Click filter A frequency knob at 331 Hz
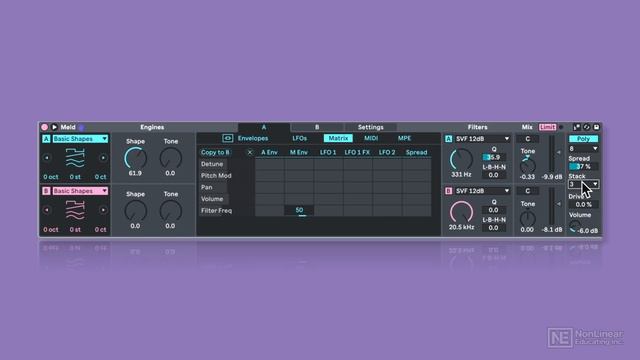This screenshot has height=360, width=640. coord(461,160)
